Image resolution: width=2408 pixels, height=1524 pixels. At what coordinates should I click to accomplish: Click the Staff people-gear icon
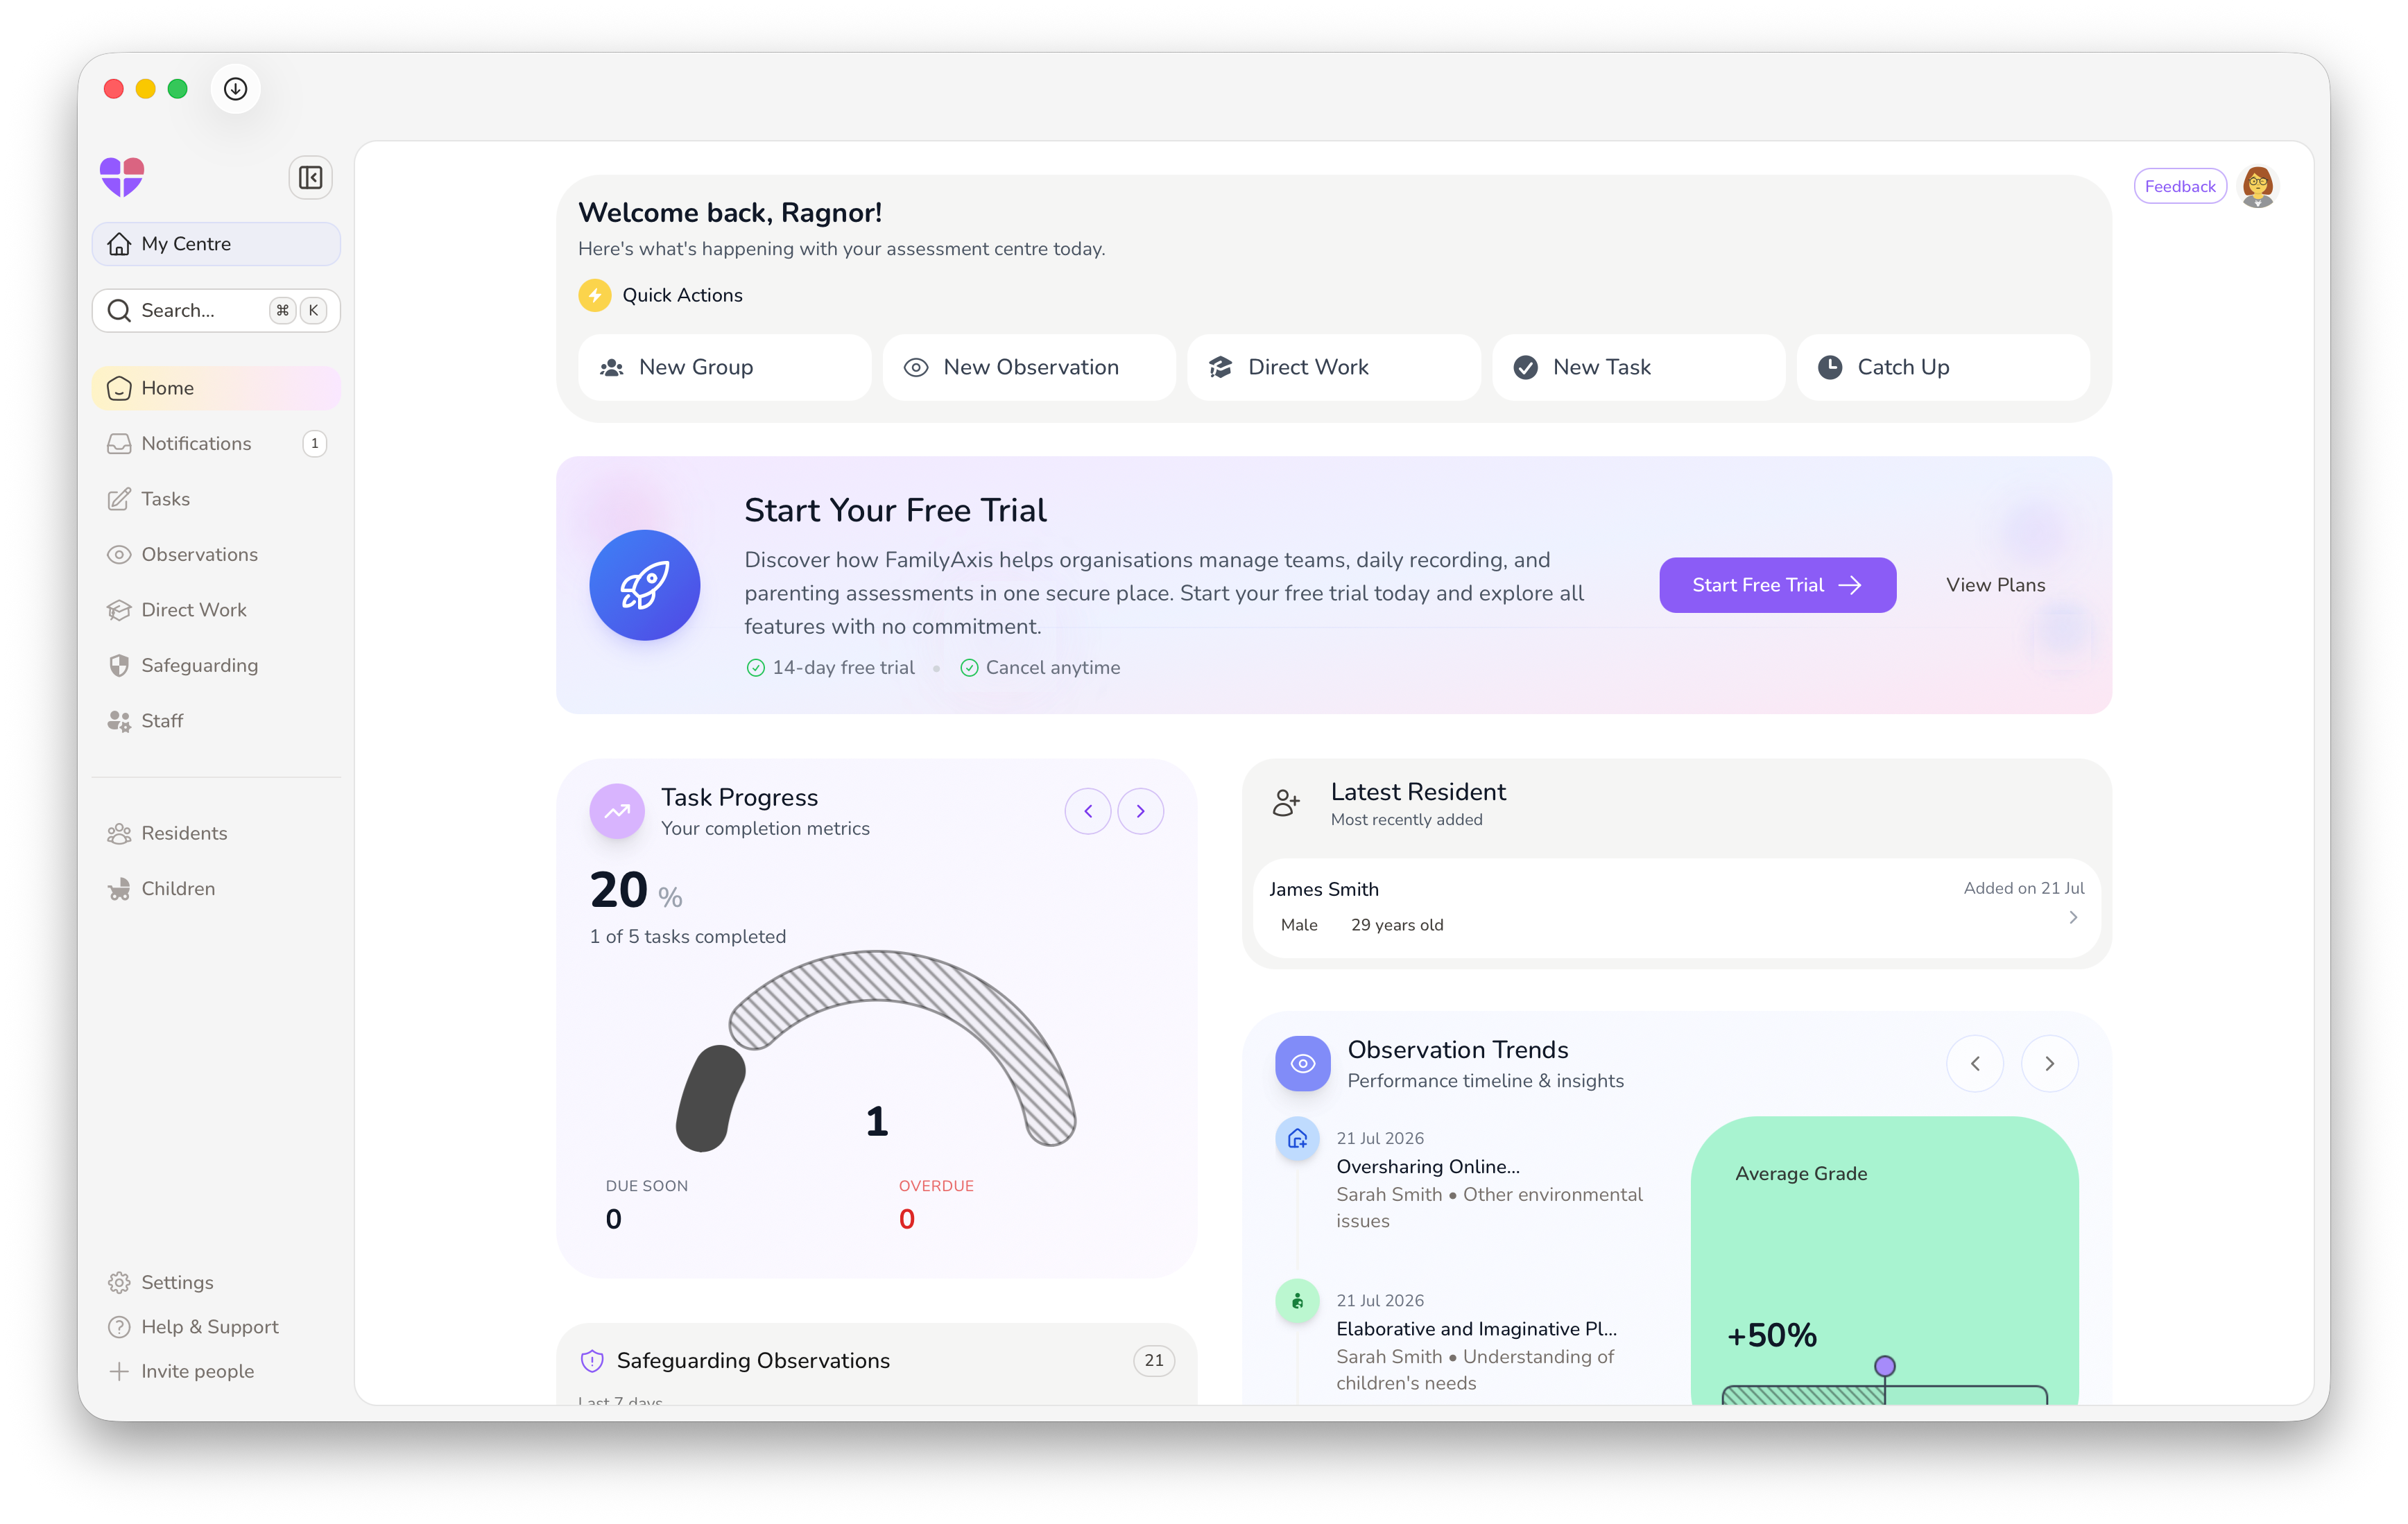(x=119, y=721)
